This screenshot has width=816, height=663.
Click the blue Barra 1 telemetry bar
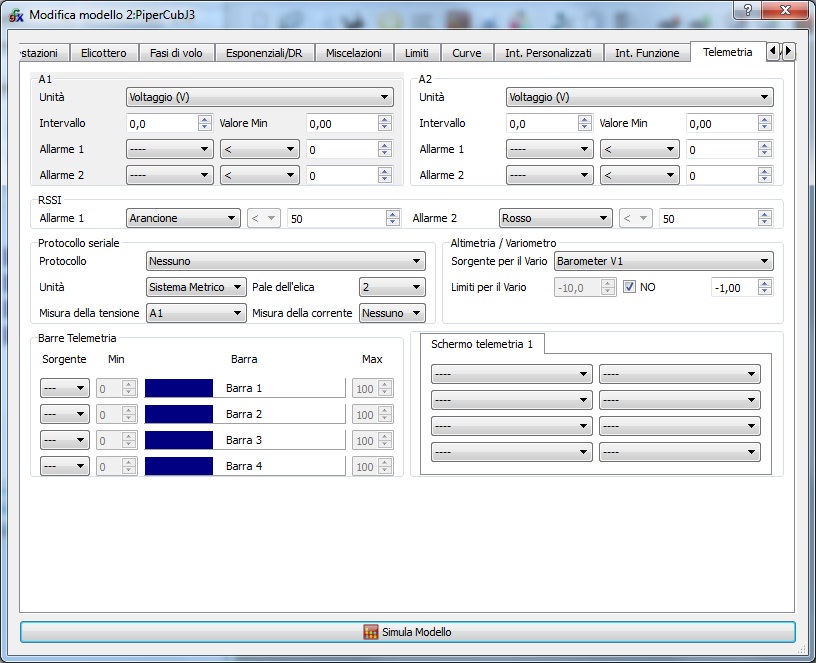(179, 388)
